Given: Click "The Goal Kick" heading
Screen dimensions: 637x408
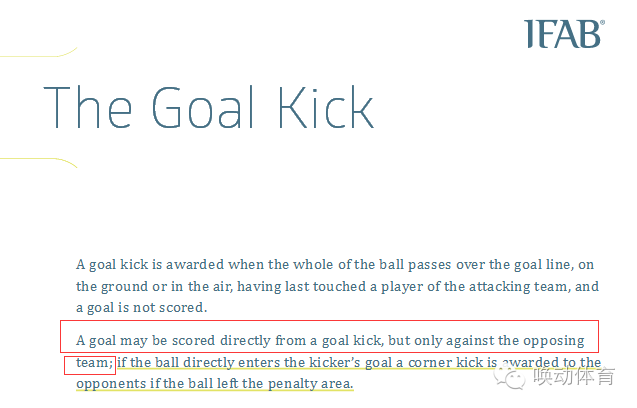Looking at the screenshot, I should click(208, 107).
